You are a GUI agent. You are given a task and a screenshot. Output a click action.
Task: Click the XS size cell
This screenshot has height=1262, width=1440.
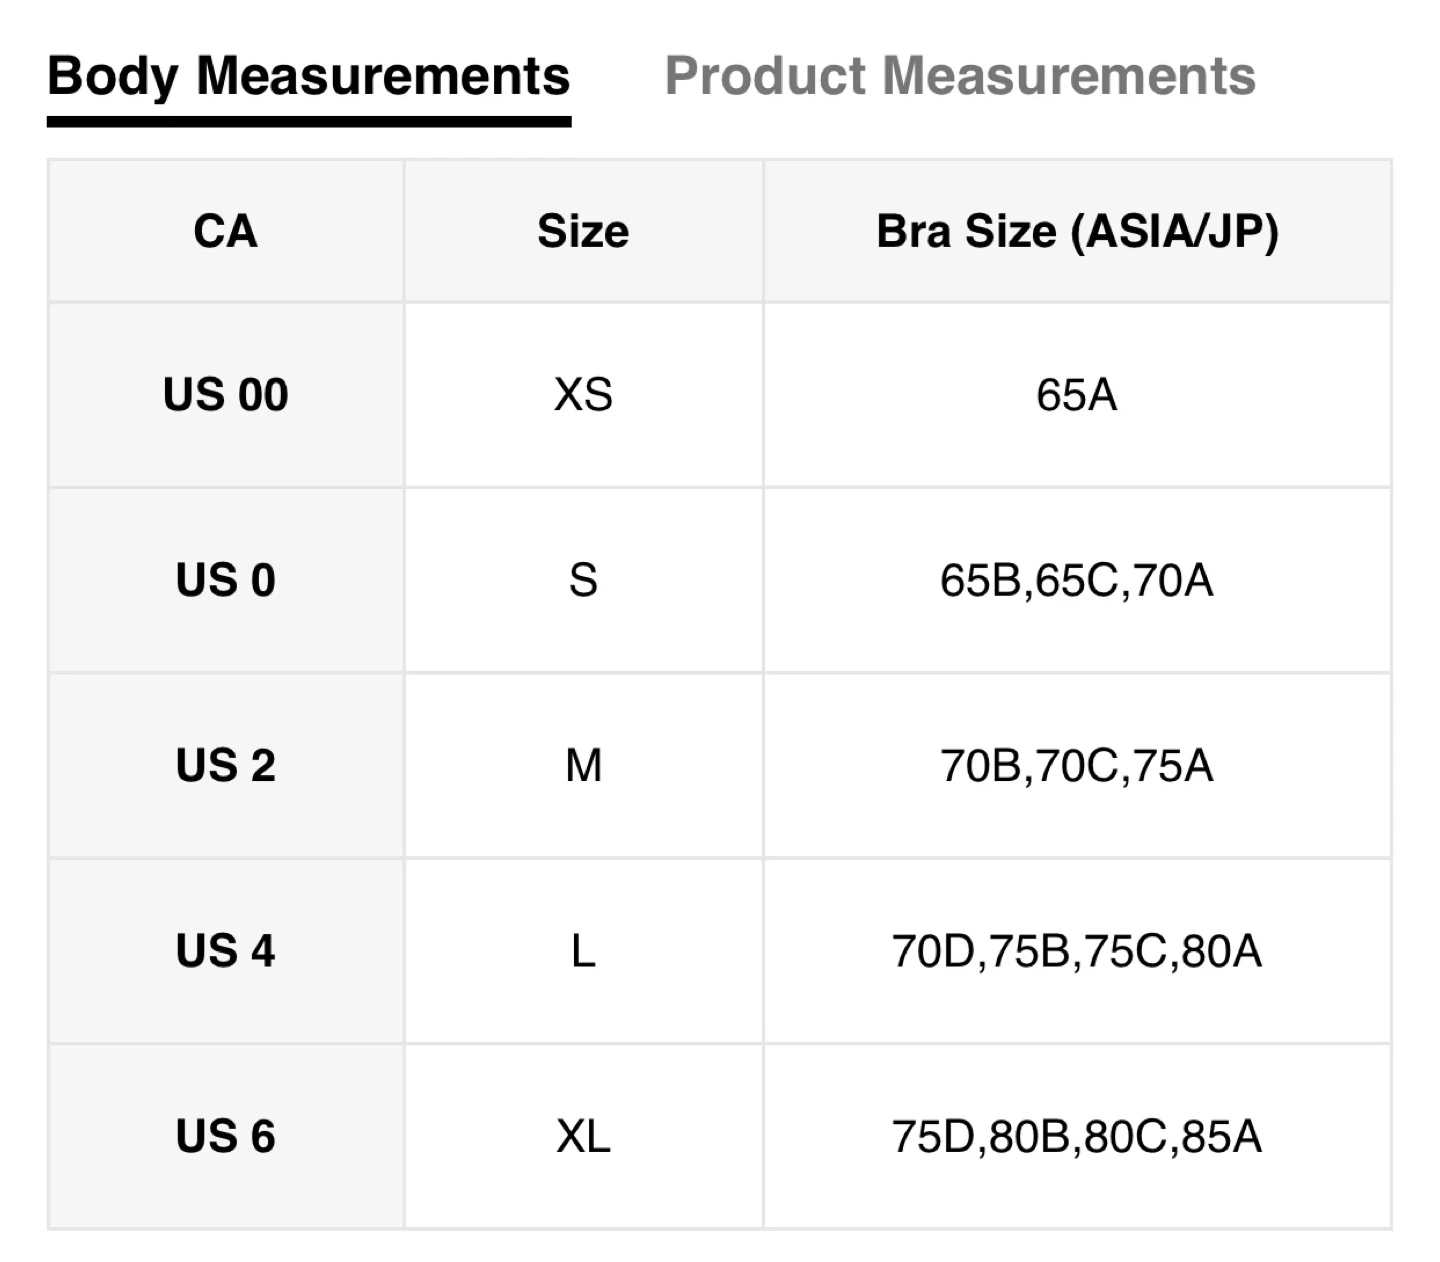[x=583, y=395]
